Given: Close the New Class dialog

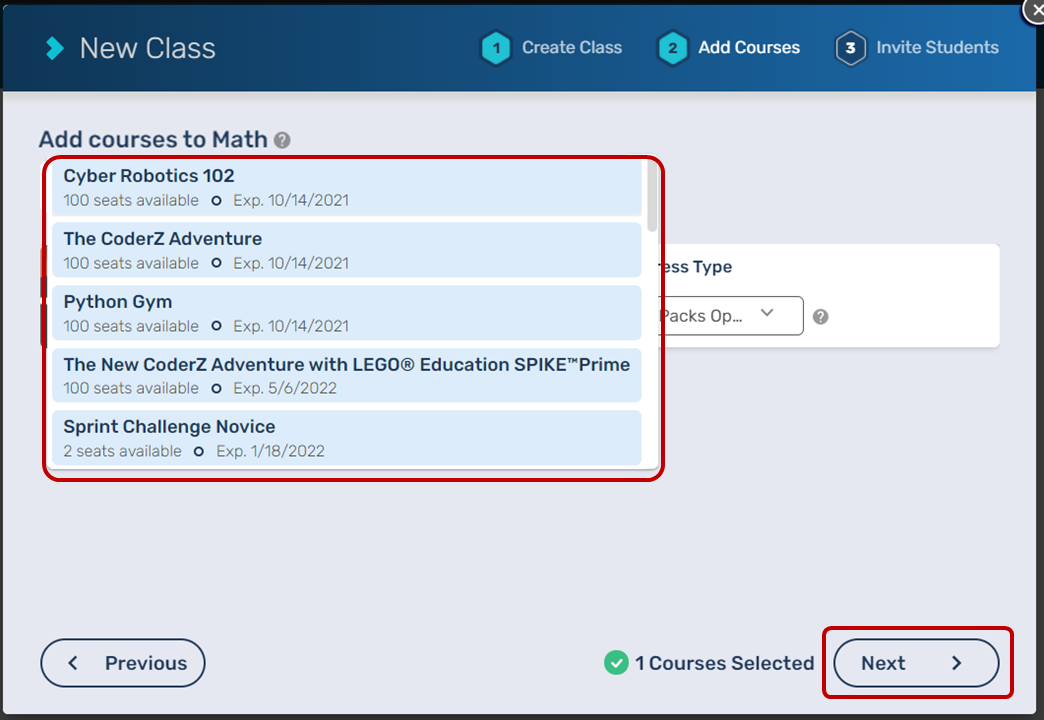Looking at the screenshot, I should coord(1034,11).
